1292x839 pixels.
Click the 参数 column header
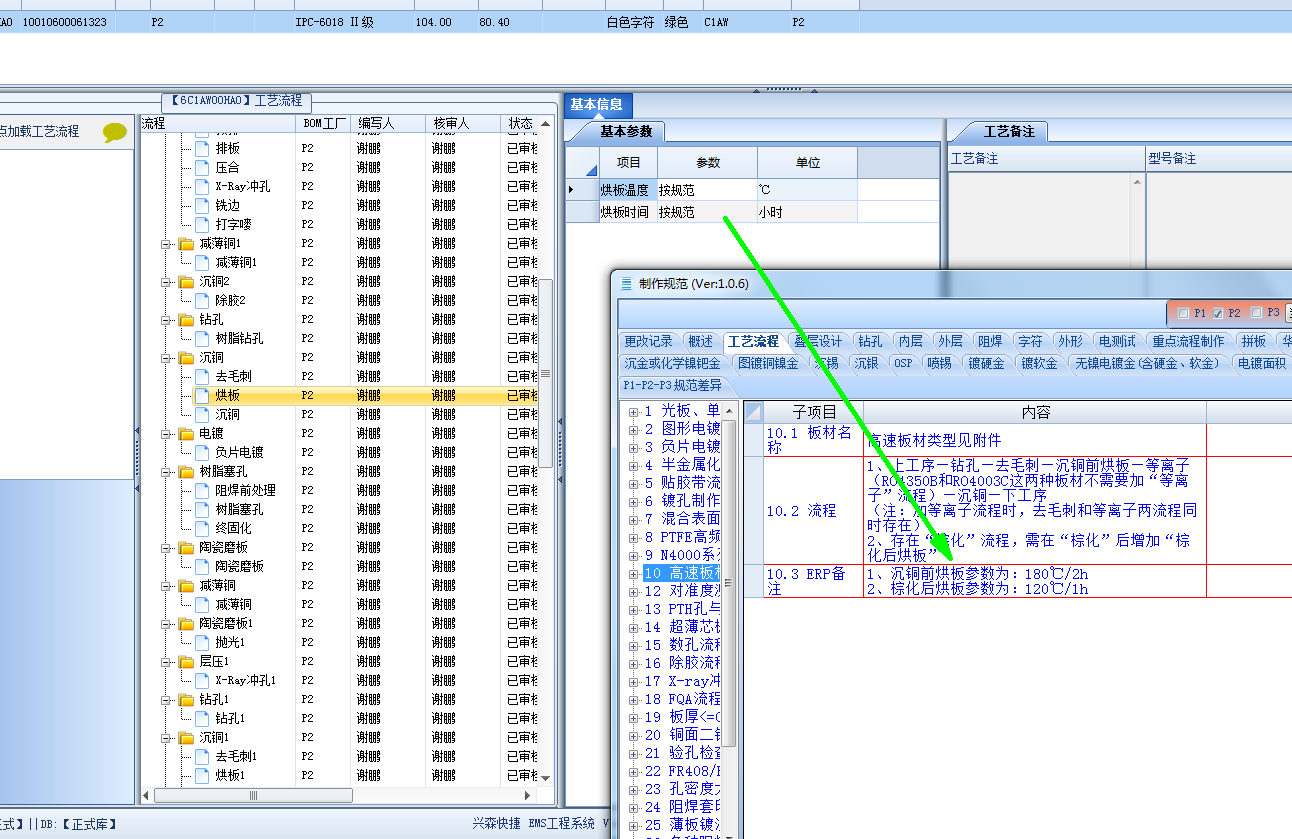tap(707, 162)
